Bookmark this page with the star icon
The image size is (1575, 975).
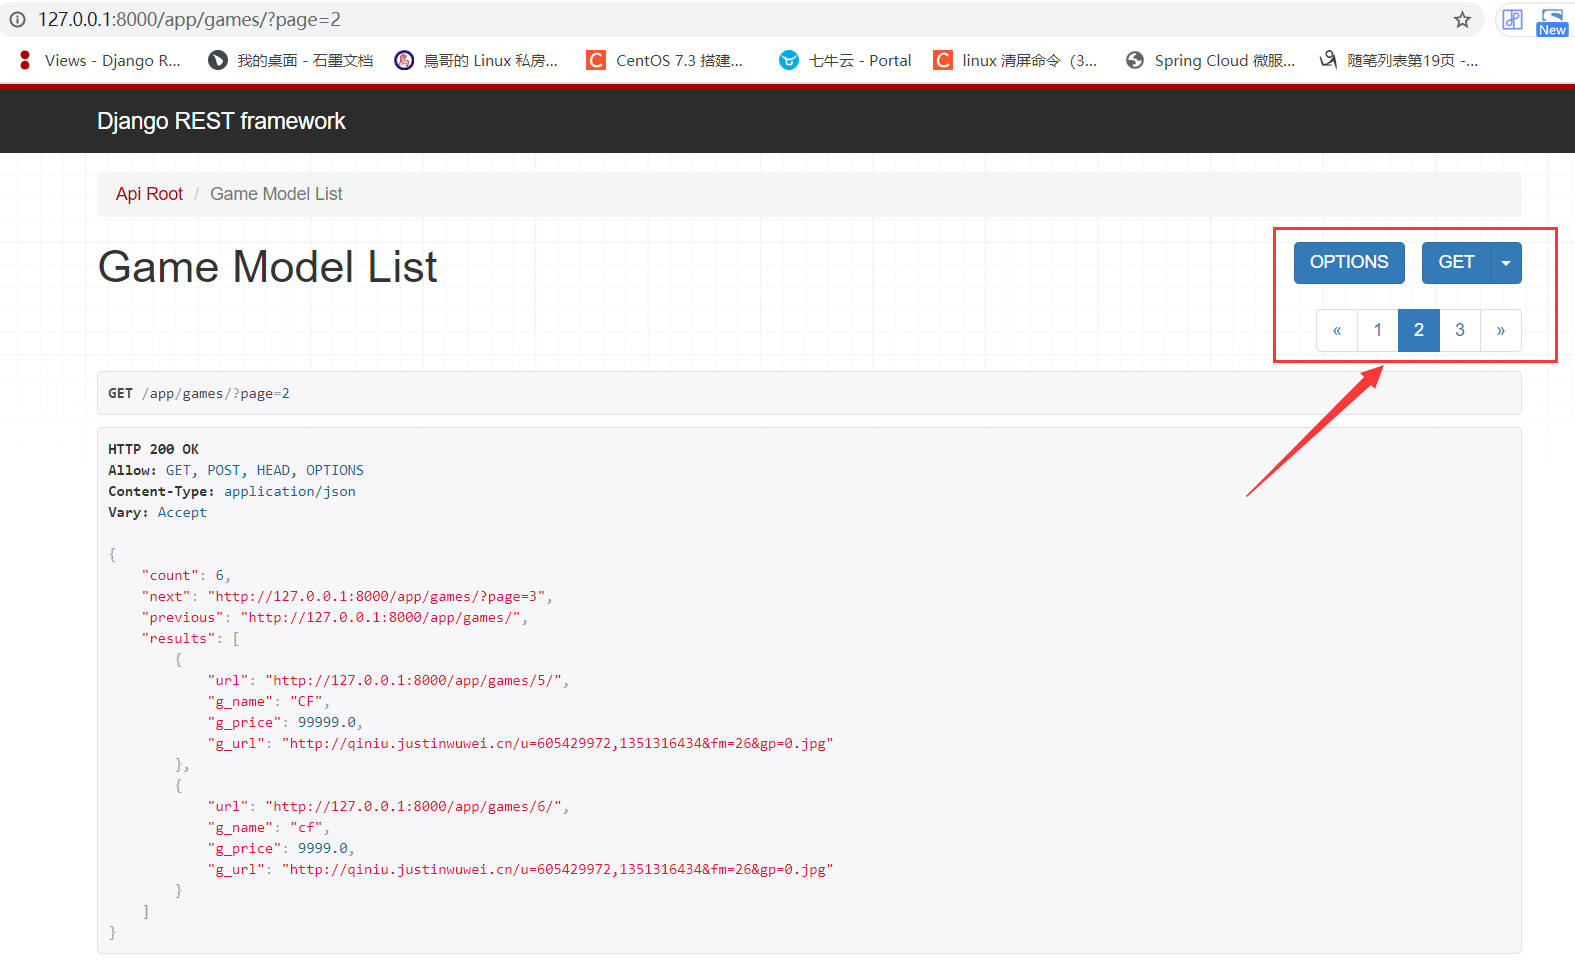[x=1462, y=20]
